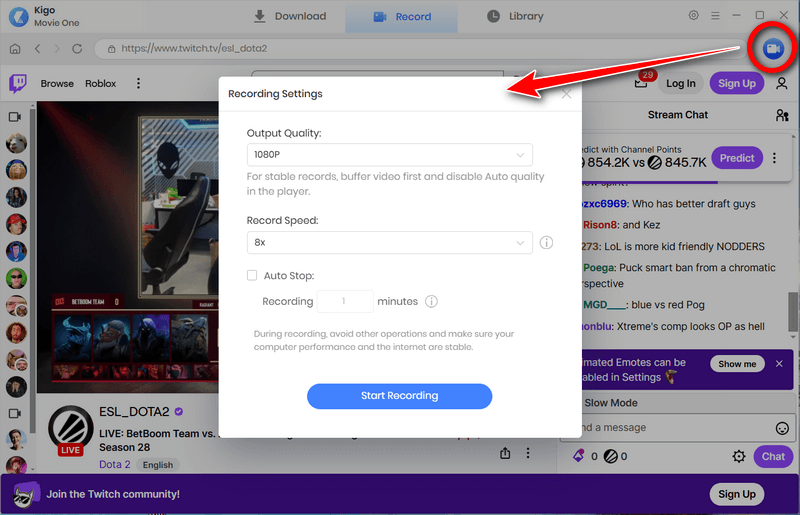This screenshot has width=800, height=515.
Task: Reload the page with the refresh icon
Action: [x=78, y=49]
